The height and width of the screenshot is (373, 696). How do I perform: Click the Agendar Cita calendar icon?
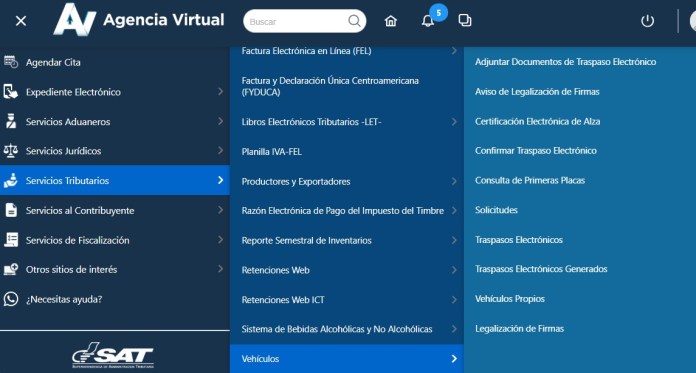[11, 62]
